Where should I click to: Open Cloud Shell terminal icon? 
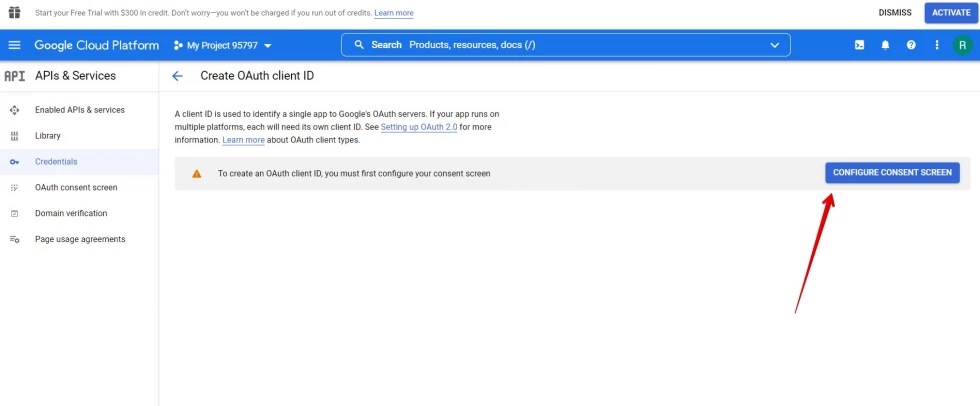[x=859, y=45]
